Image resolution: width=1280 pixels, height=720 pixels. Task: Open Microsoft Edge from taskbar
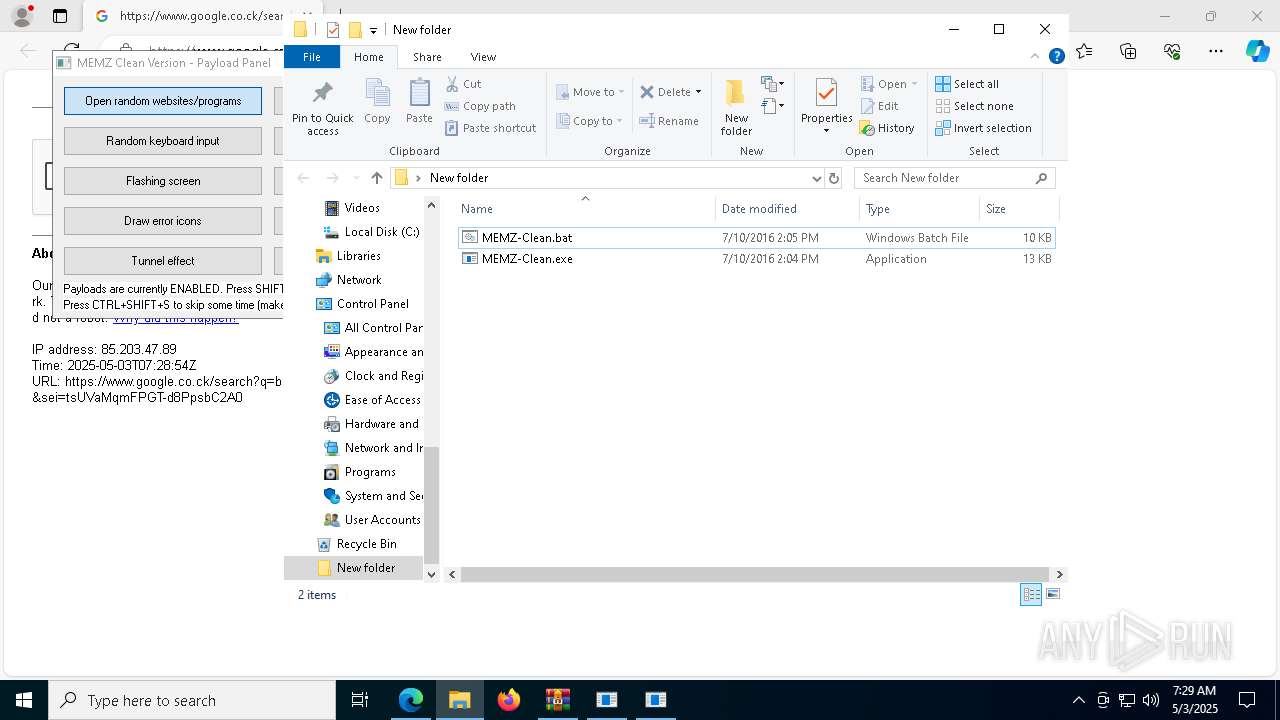(411, 700)
